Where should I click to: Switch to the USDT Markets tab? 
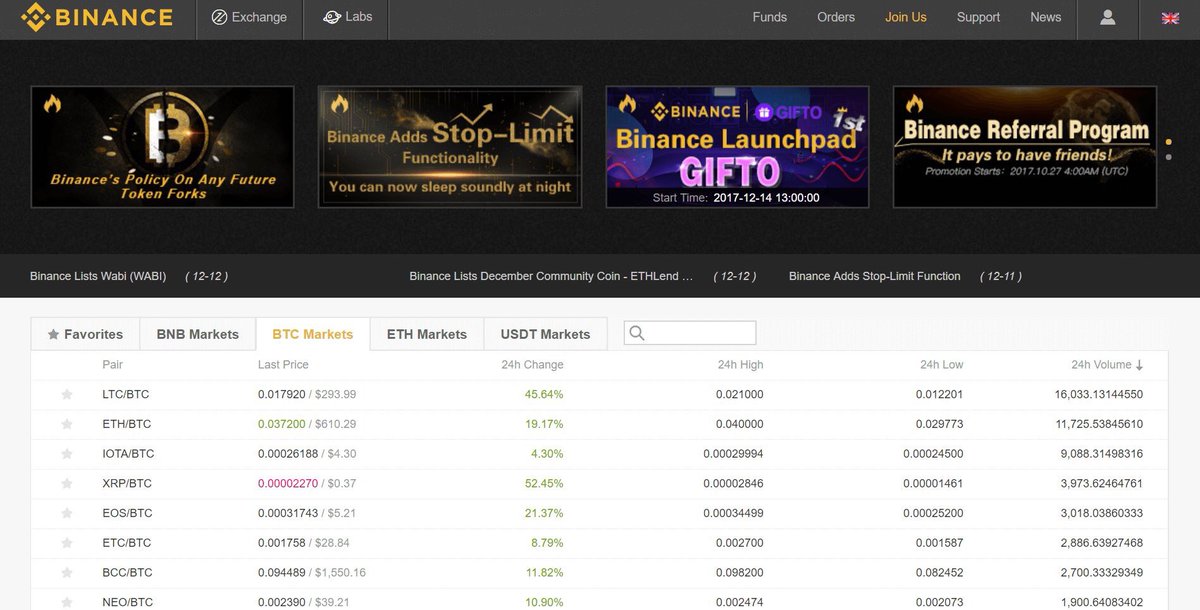545,334
